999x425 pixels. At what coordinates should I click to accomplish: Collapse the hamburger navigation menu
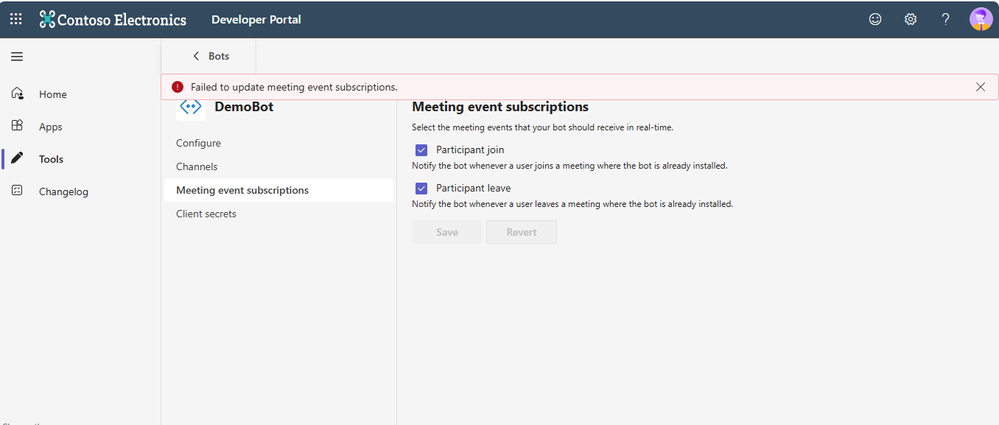[x=17, y=56]
